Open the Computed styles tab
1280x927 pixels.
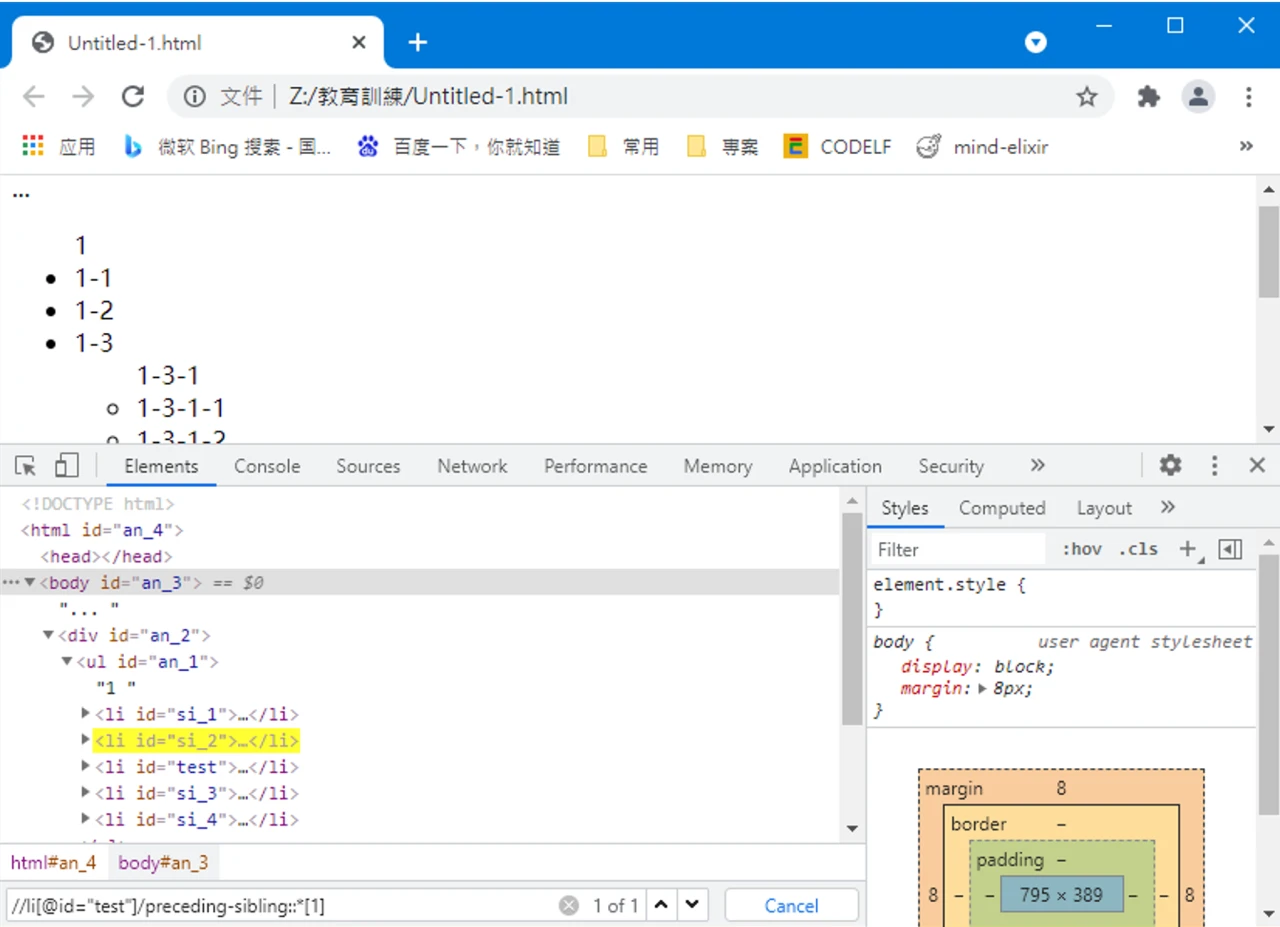1001,508
